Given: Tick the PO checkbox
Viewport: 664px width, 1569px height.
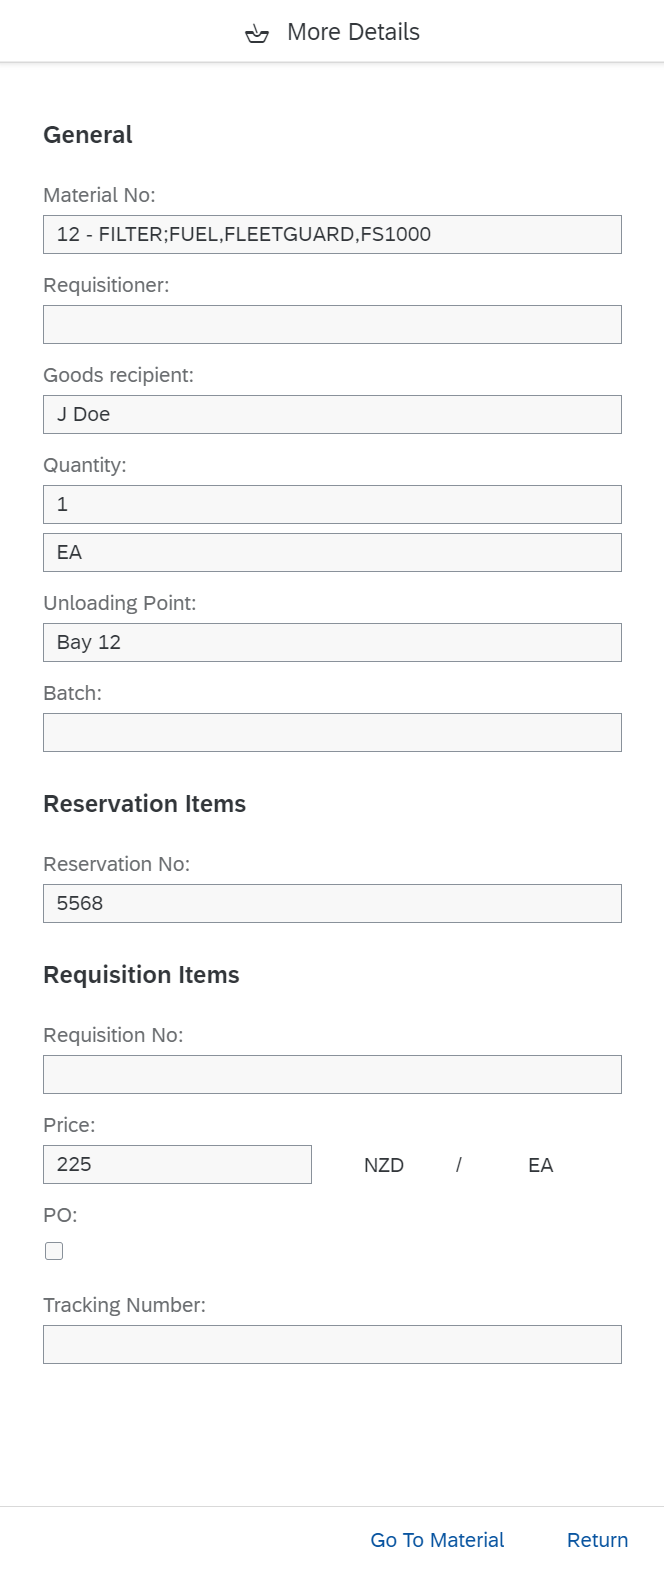Looking at the screenshot, I should point(54,1251).
